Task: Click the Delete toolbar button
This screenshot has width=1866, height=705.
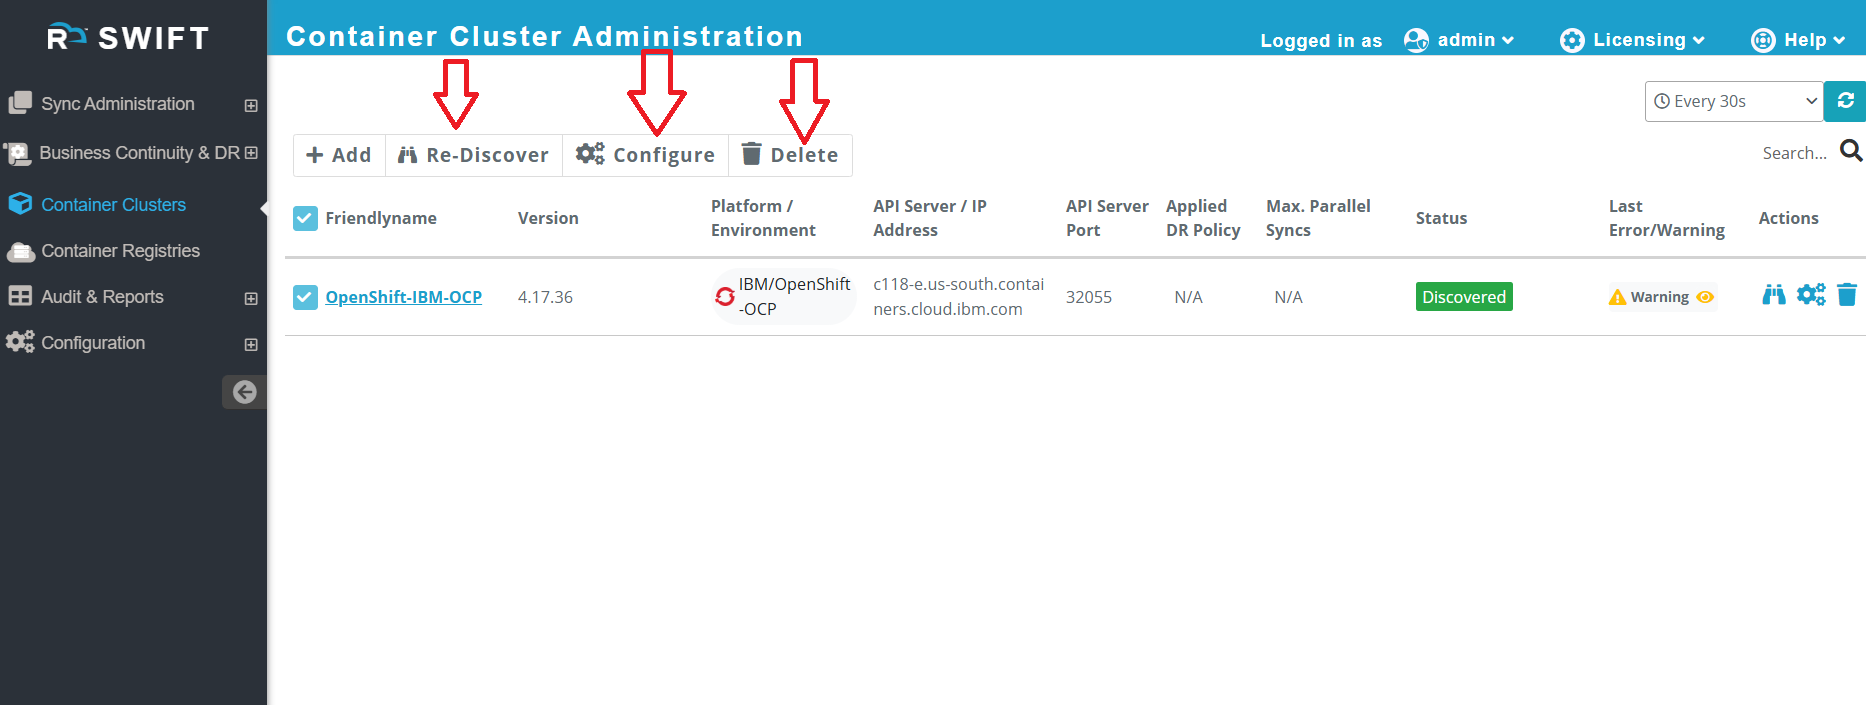Action: [790, 155]
